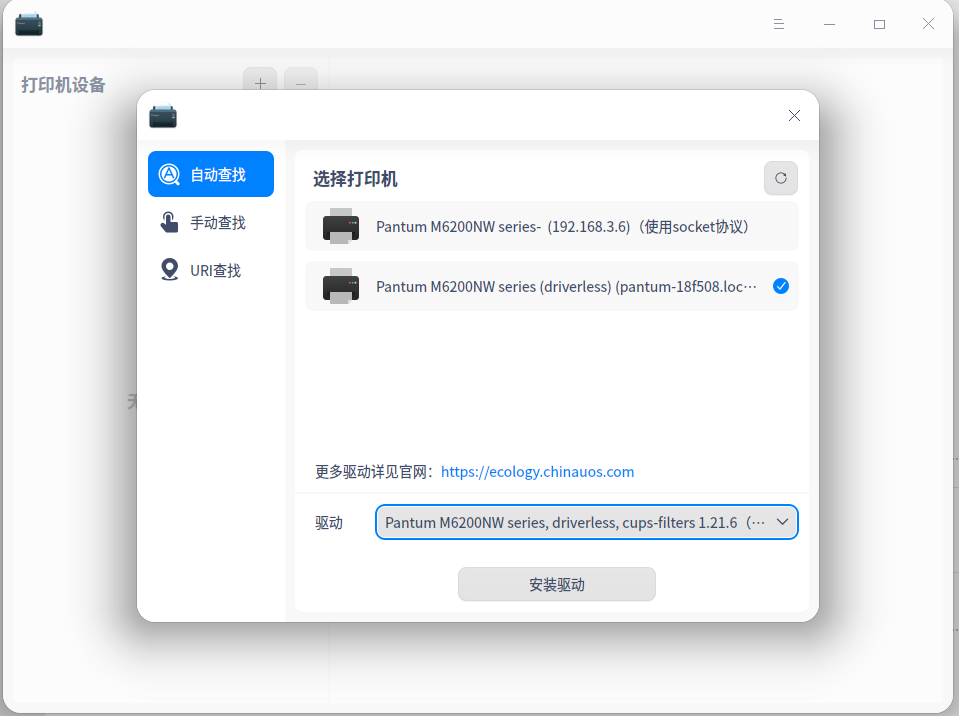
Task: Click the driverless printer's device icon
Action: (341, 286)
